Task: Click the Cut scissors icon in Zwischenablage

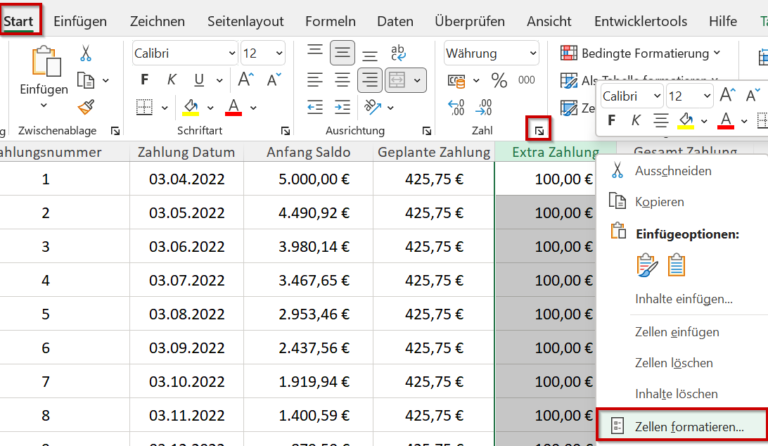Action: [86, 53]
